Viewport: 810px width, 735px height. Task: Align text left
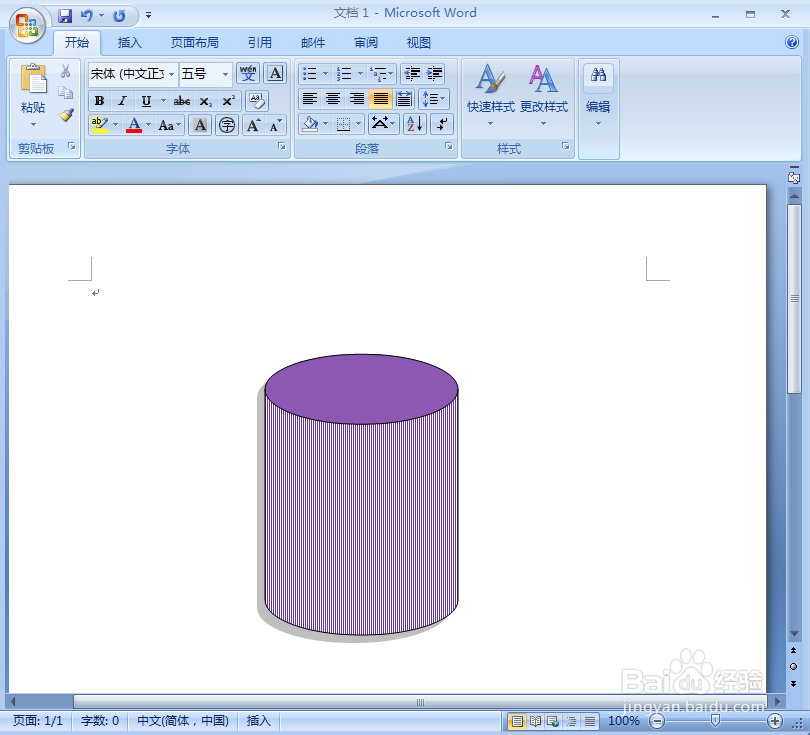310,99
